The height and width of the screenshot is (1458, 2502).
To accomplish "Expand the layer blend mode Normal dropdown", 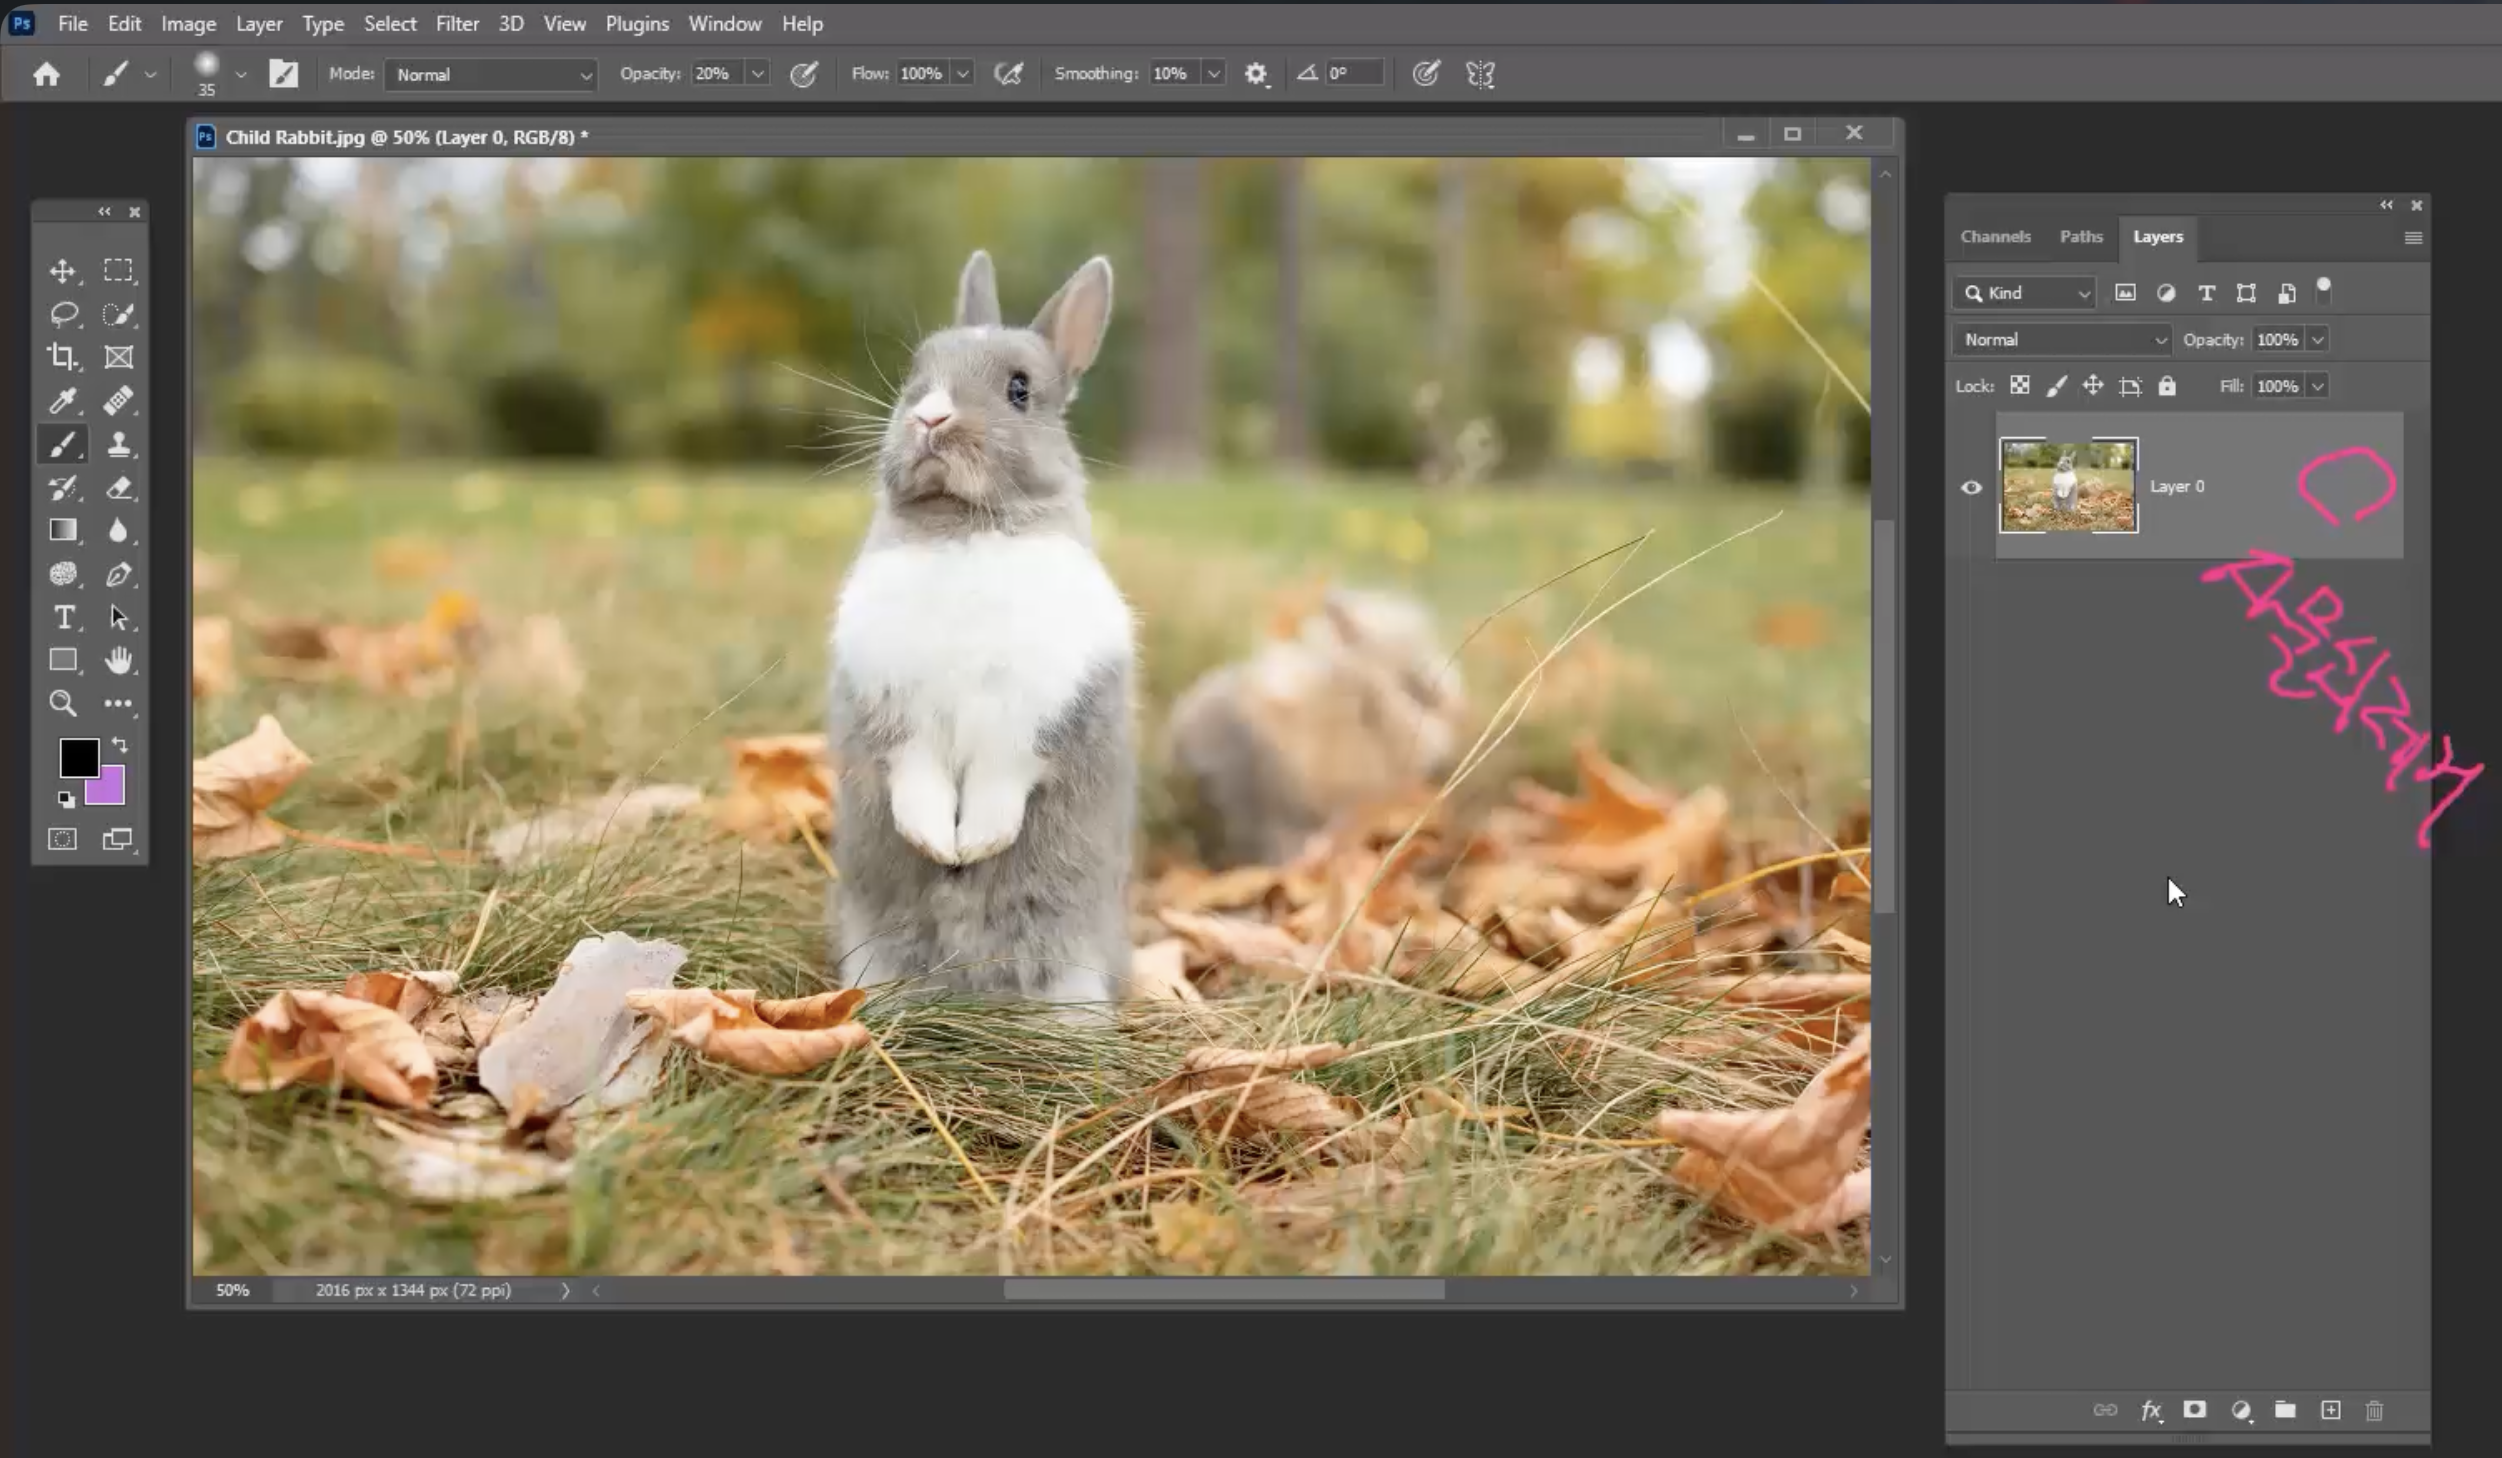I will [x=2061, y=340].
